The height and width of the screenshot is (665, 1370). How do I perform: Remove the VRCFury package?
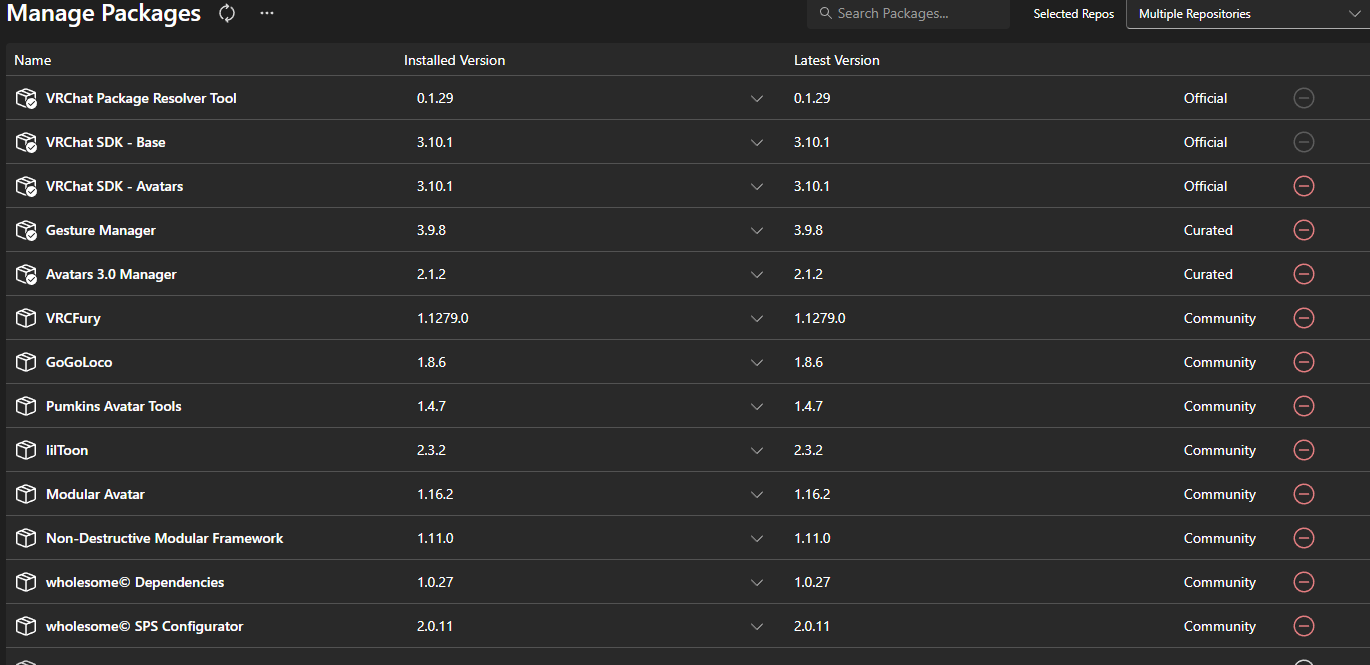pos(1304,318)
